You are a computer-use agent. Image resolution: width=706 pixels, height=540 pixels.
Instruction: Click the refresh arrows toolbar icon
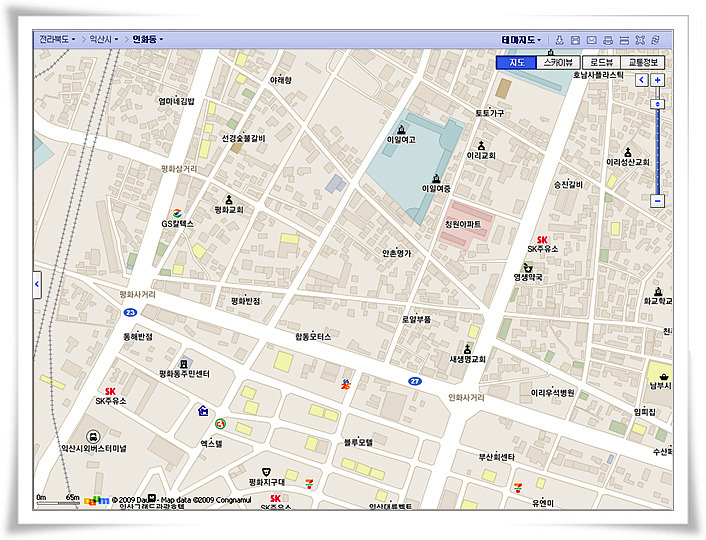pyautogui.click(x=656, y=40)
